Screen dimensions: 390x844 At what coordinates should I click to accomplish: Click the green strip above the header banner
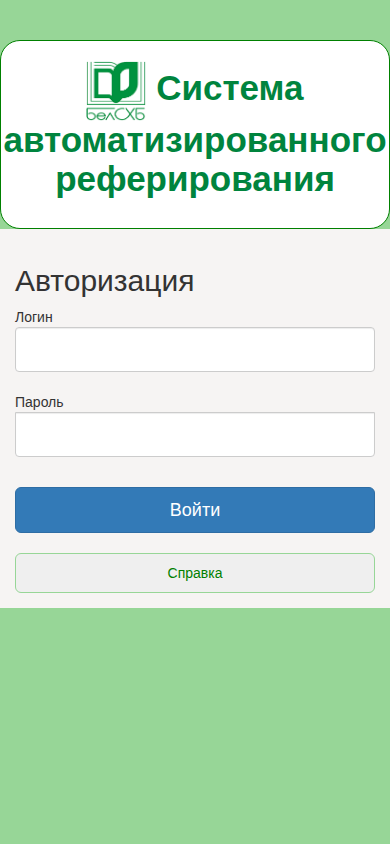195,19
